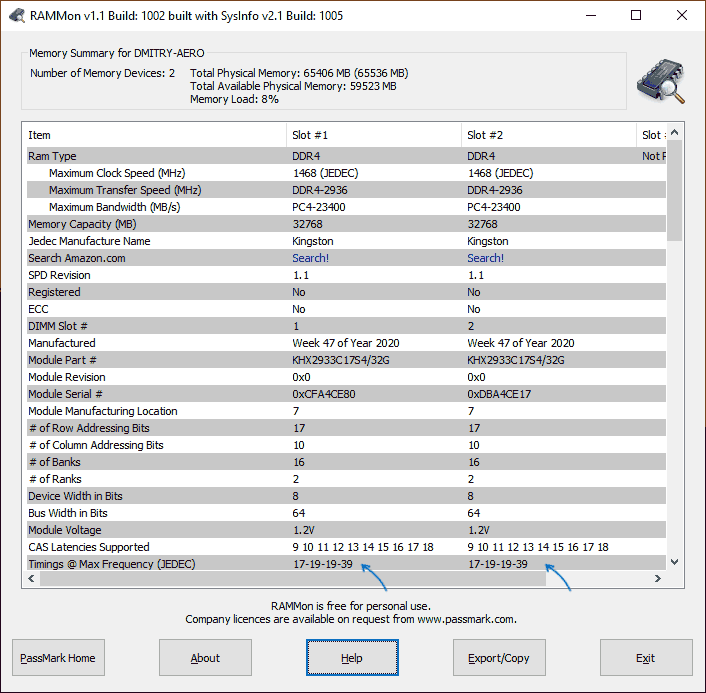Click Memory Load: 8% text
The width and height of the screenshot is (706, 693).
pos(234,99)
